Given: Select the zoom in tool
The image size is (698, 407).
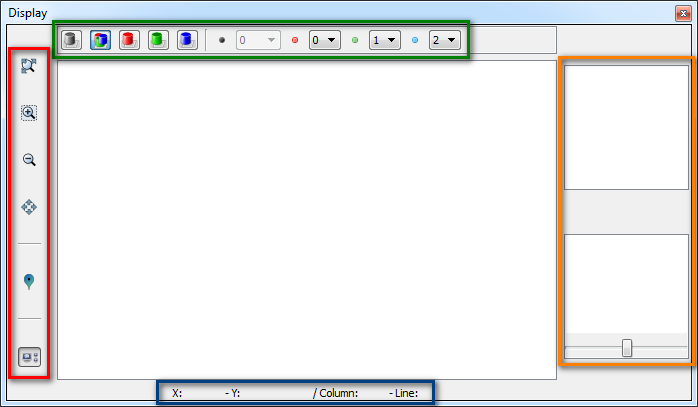Looking at the screenshot, I should 29,113.
